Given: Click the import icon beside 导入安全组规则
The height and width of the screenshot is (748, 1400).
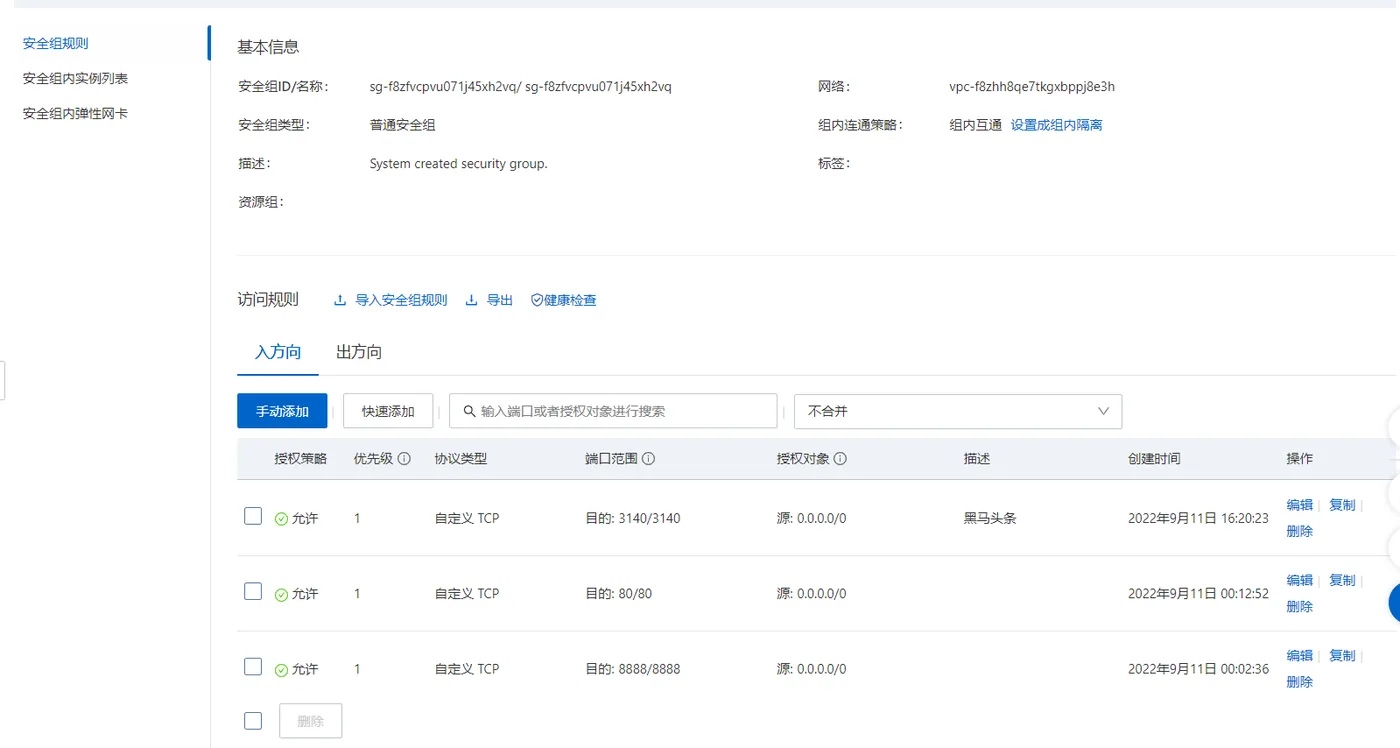Looking at the screenshot, I should 340,300.
